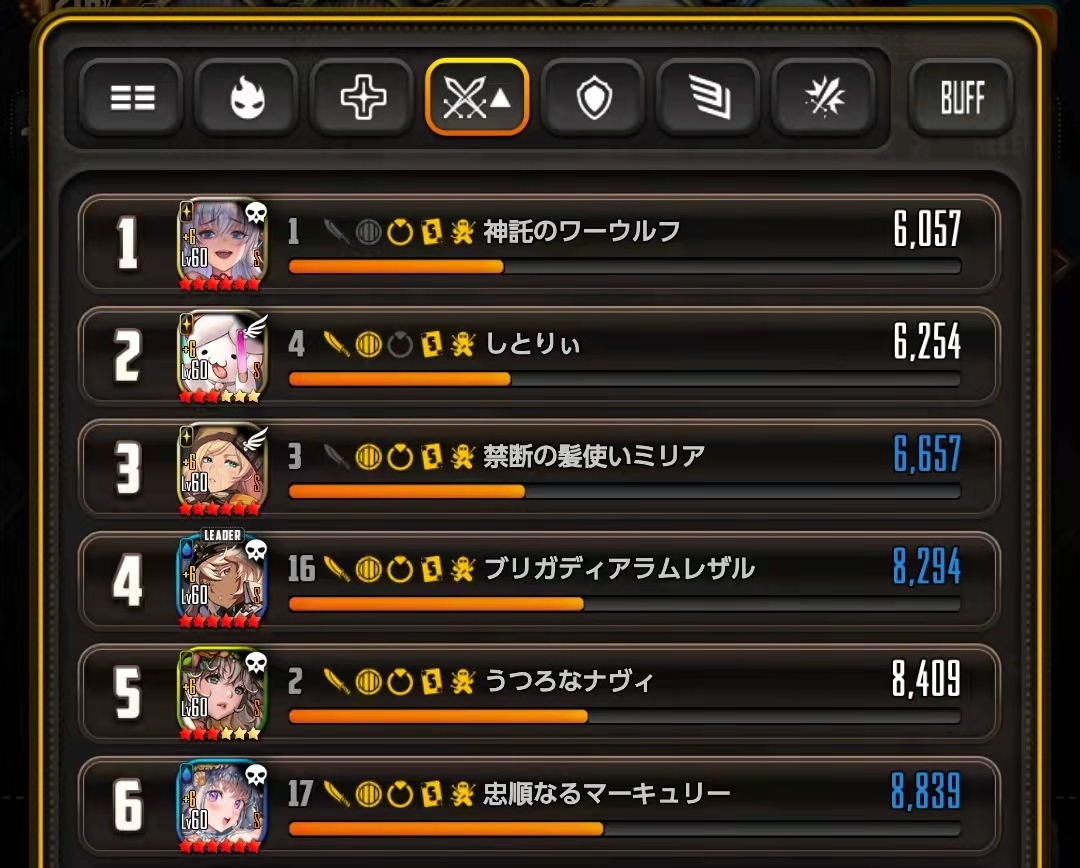Screen dimensions: 1080x868
Task: Open 忠順なるマーキュリー character portrait
Action: tap(222, 806)
